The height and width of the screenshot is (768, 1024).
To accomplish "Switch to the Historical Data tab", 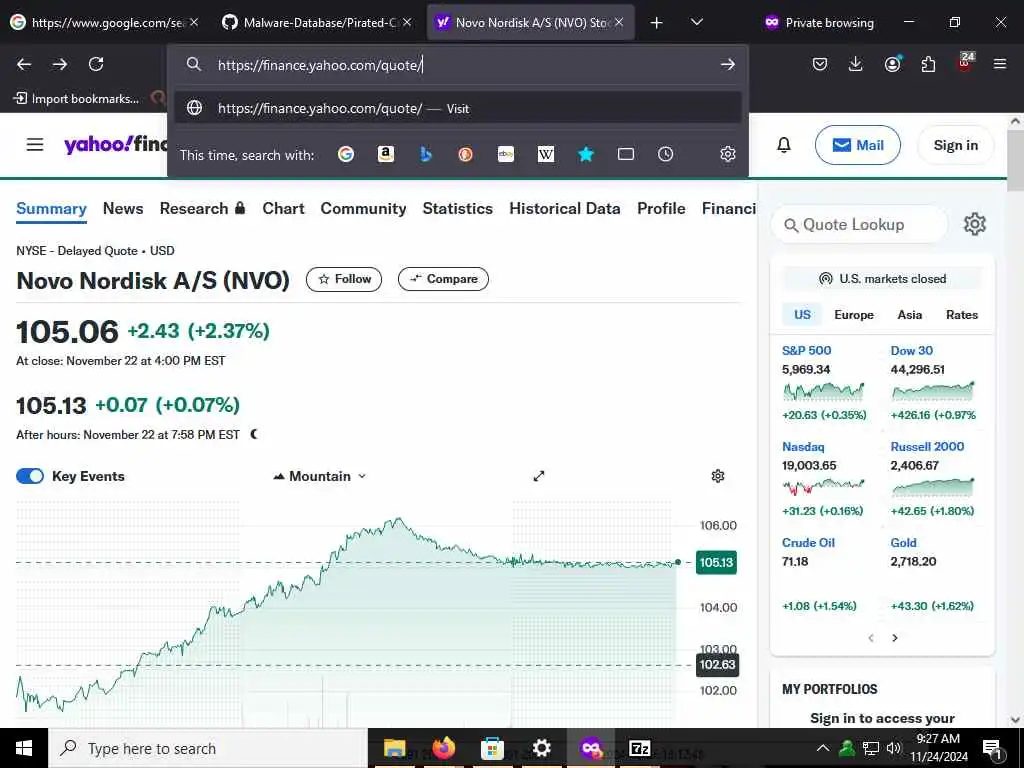I will [565, 208].
